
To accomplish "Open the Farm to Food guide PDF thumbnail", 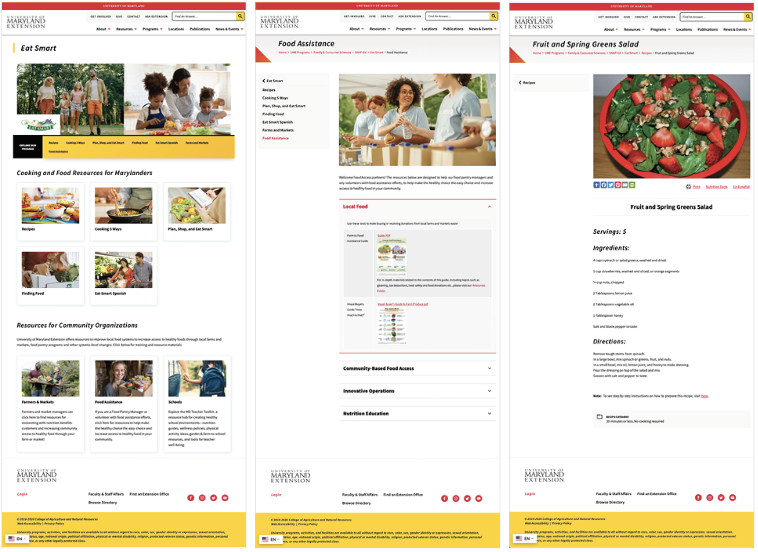I will click(392, 257).
